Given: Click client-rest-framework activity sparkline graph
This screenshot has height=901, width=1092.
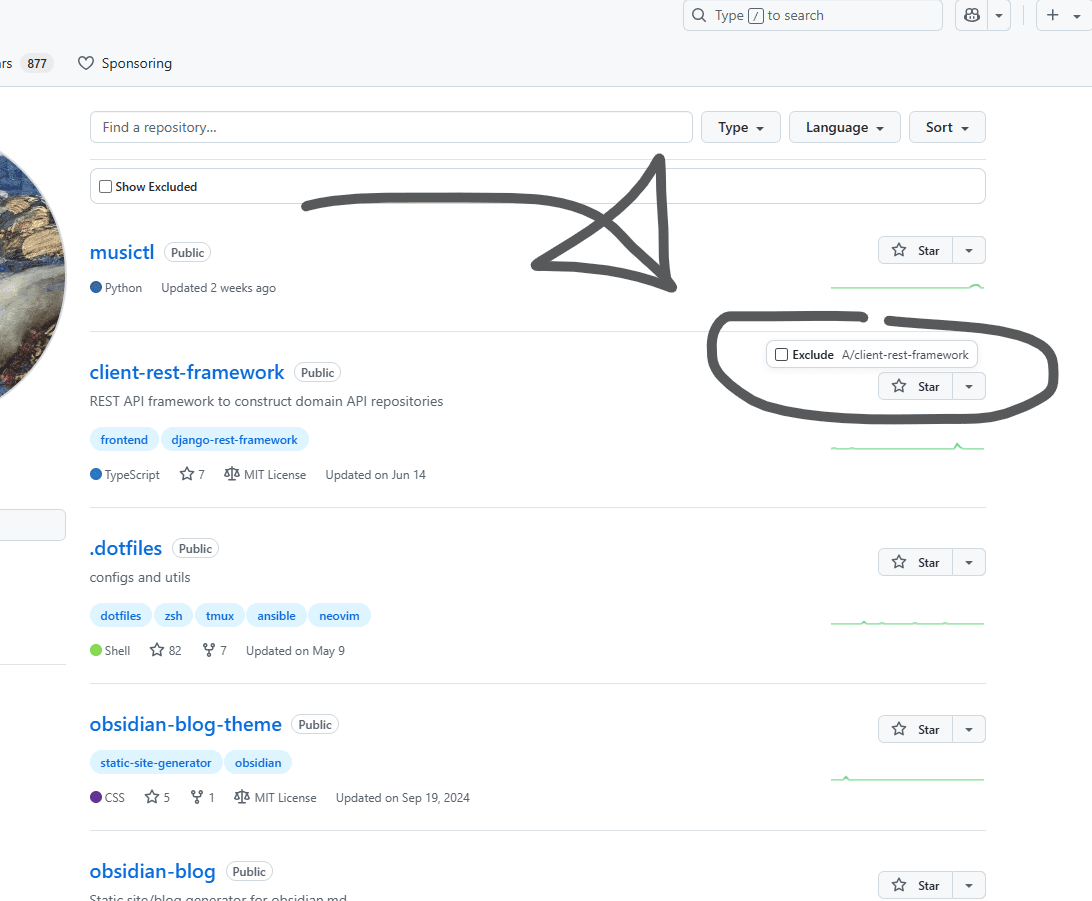Looking at the screenshot, I should [x=907, y=447].
